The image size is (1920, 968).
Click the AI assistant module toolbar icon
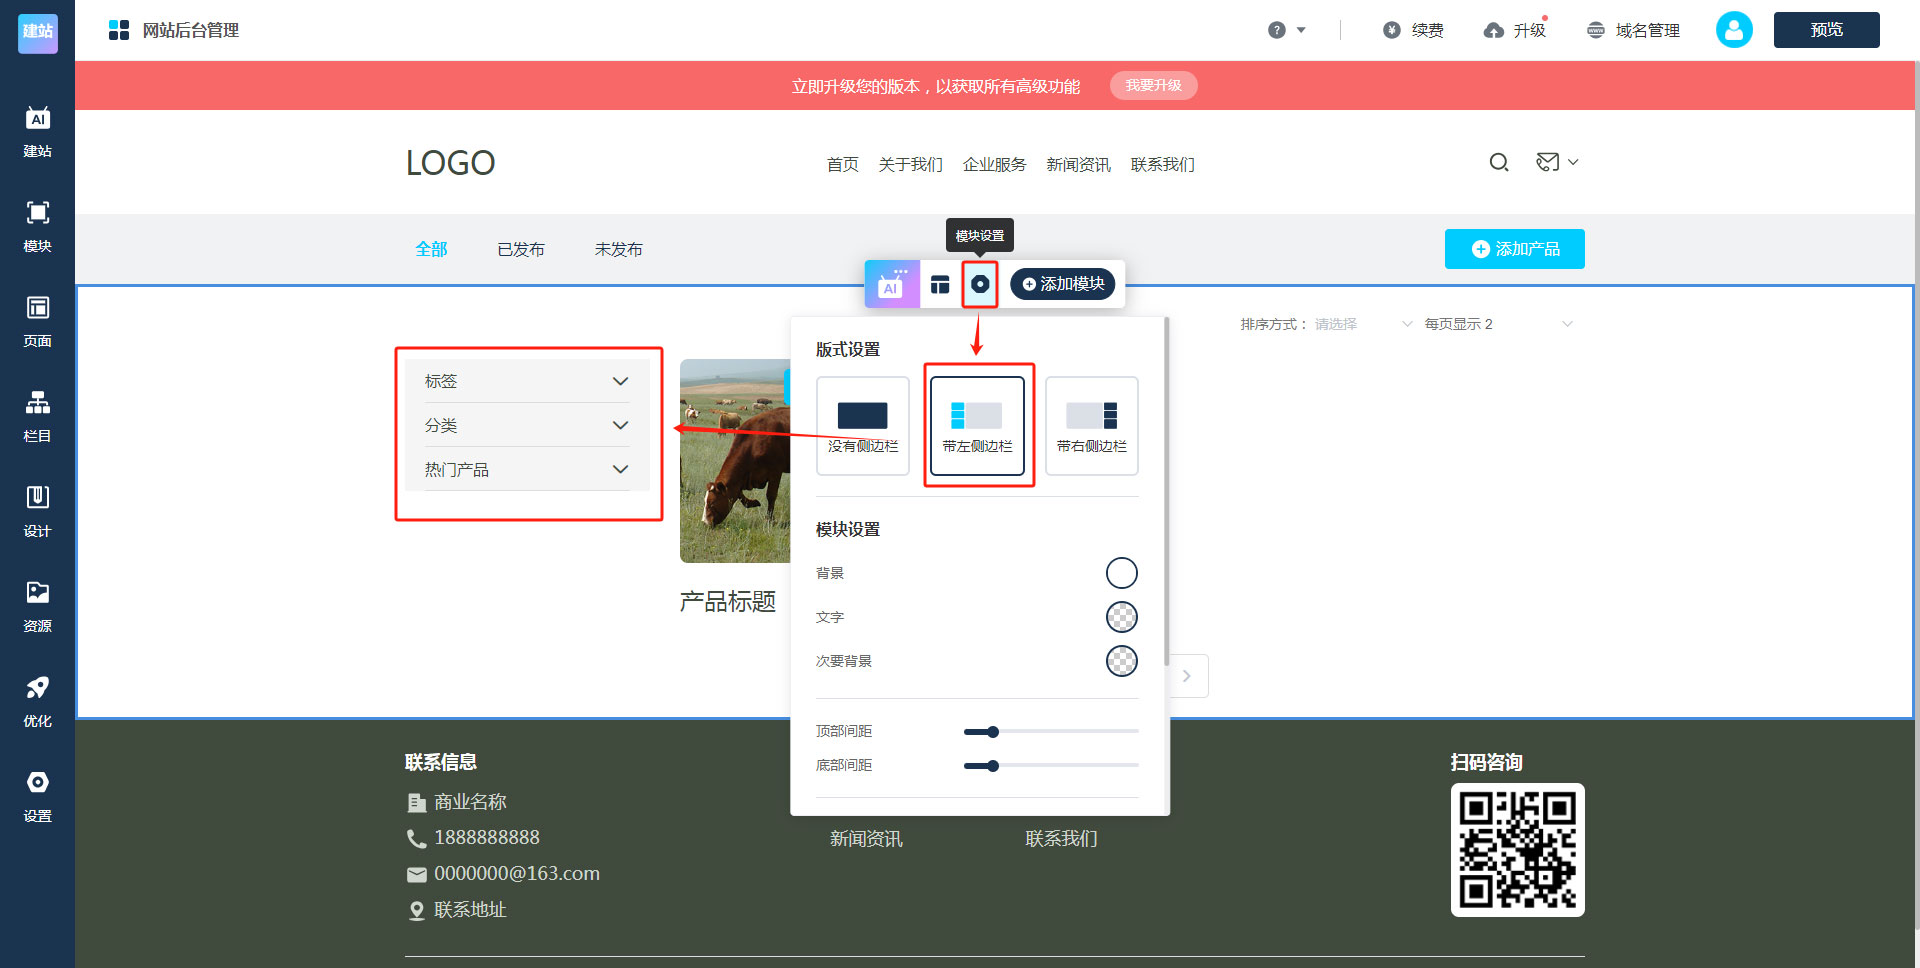[x=892, y=284]
